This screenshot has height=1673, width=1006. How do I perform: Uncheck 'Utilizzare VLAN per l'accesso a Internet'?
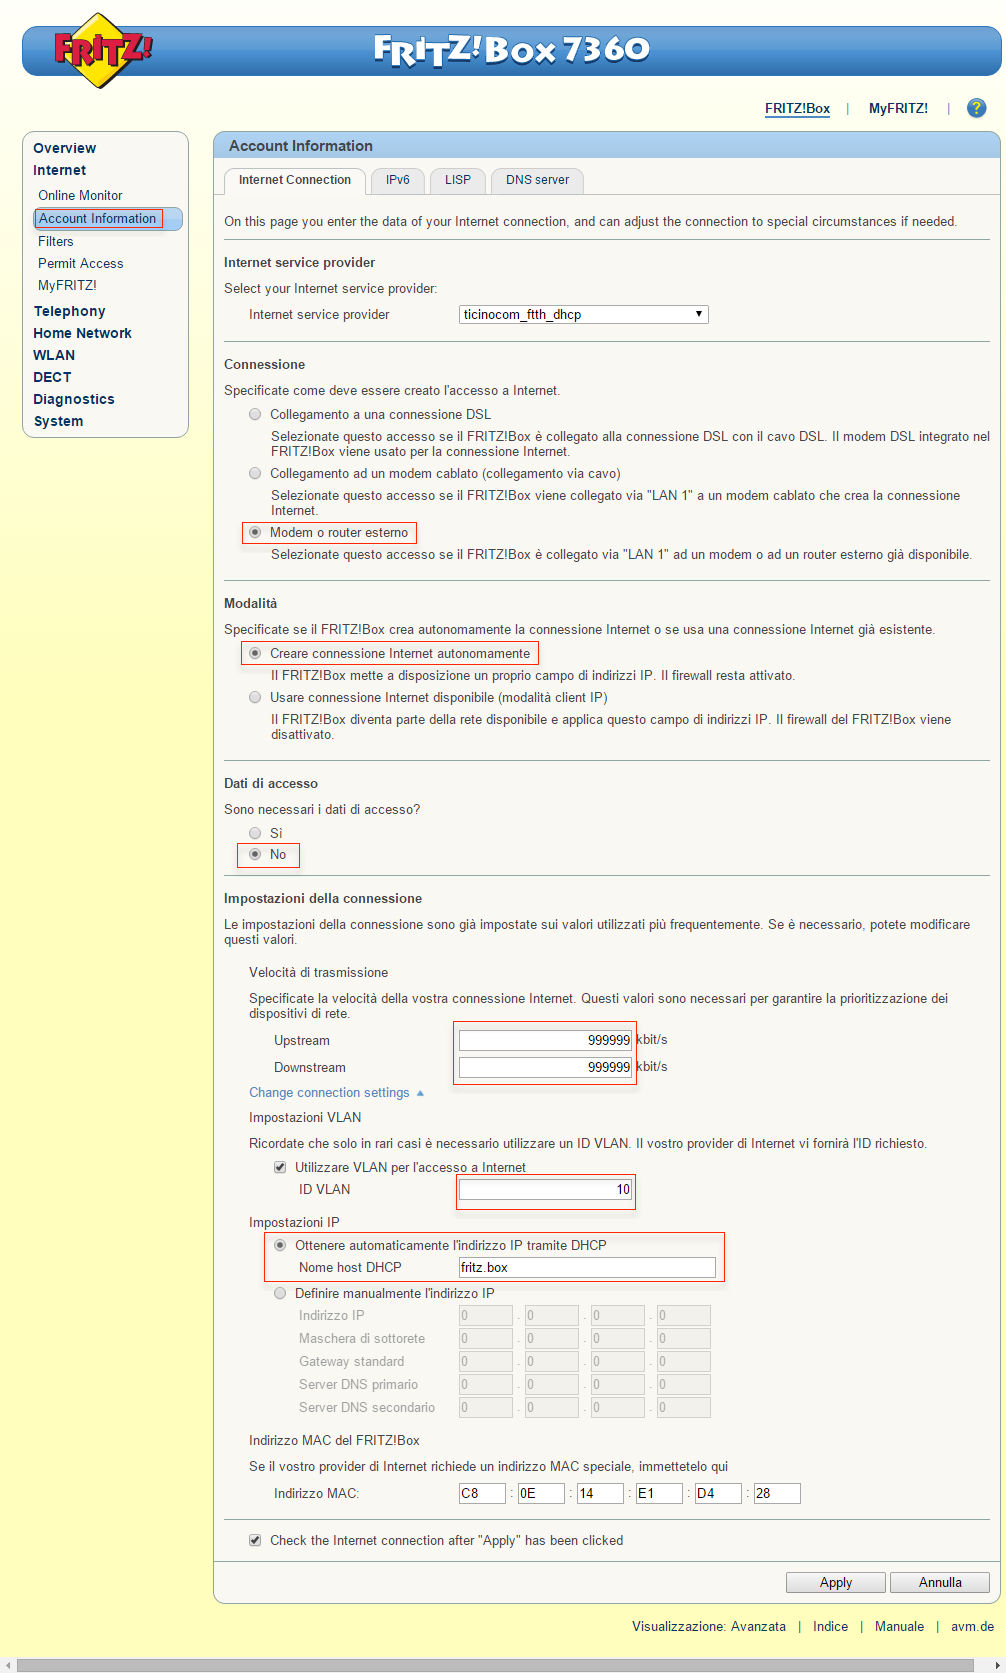coord(280,1167)
